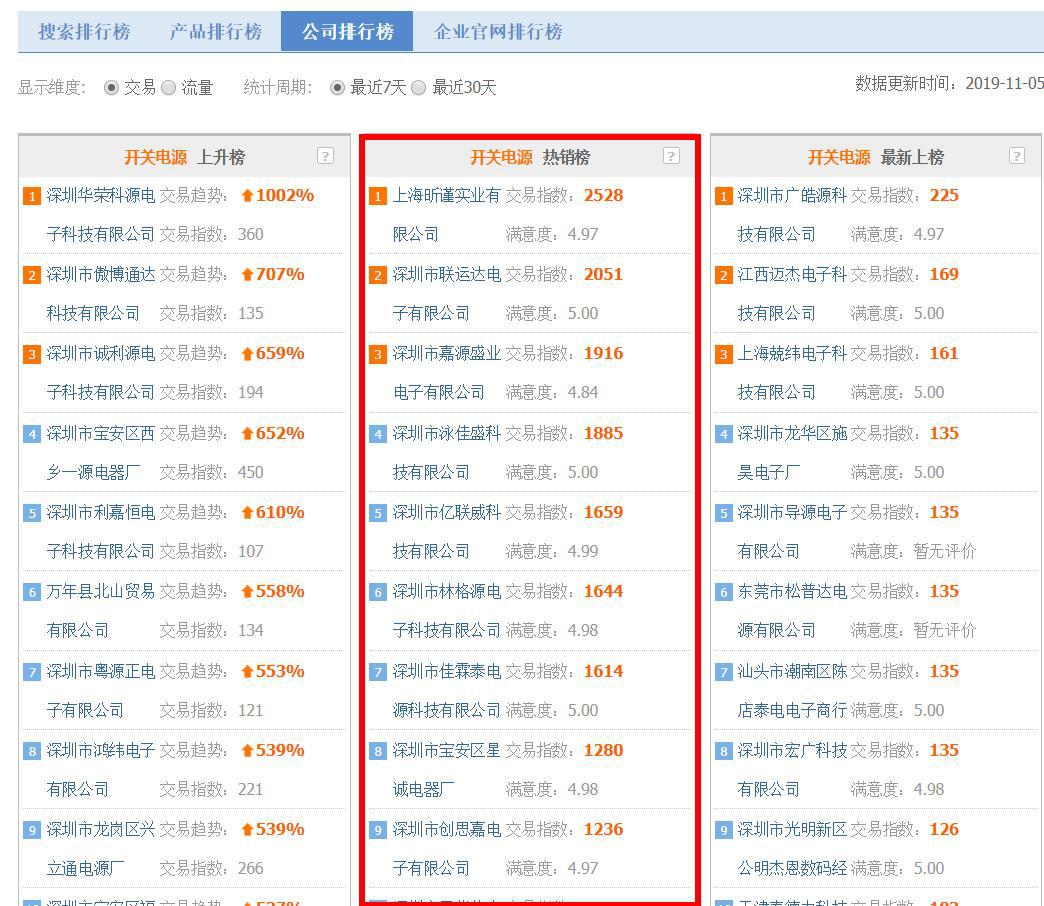Open help icon for 热销榜 panel
Image resolution: width=1044 pixels, height=906 pixels.
[671, 156]
